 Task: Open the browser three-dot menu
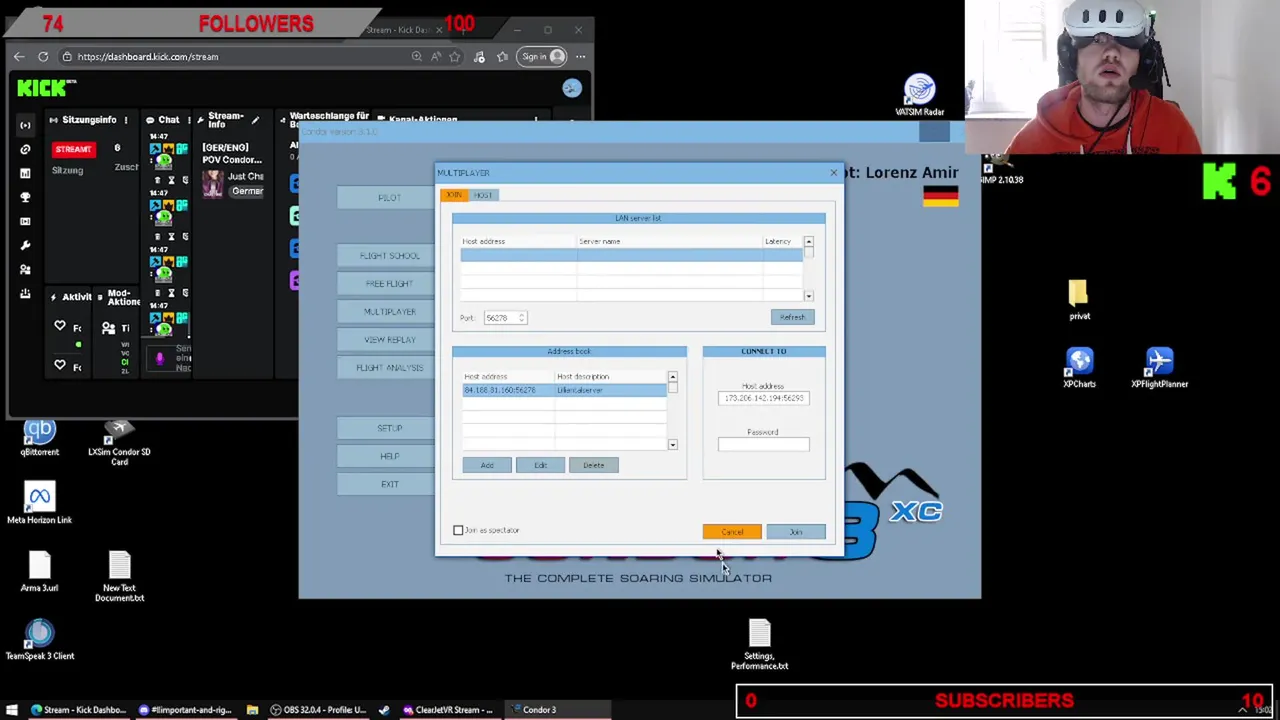coord(581,57)
